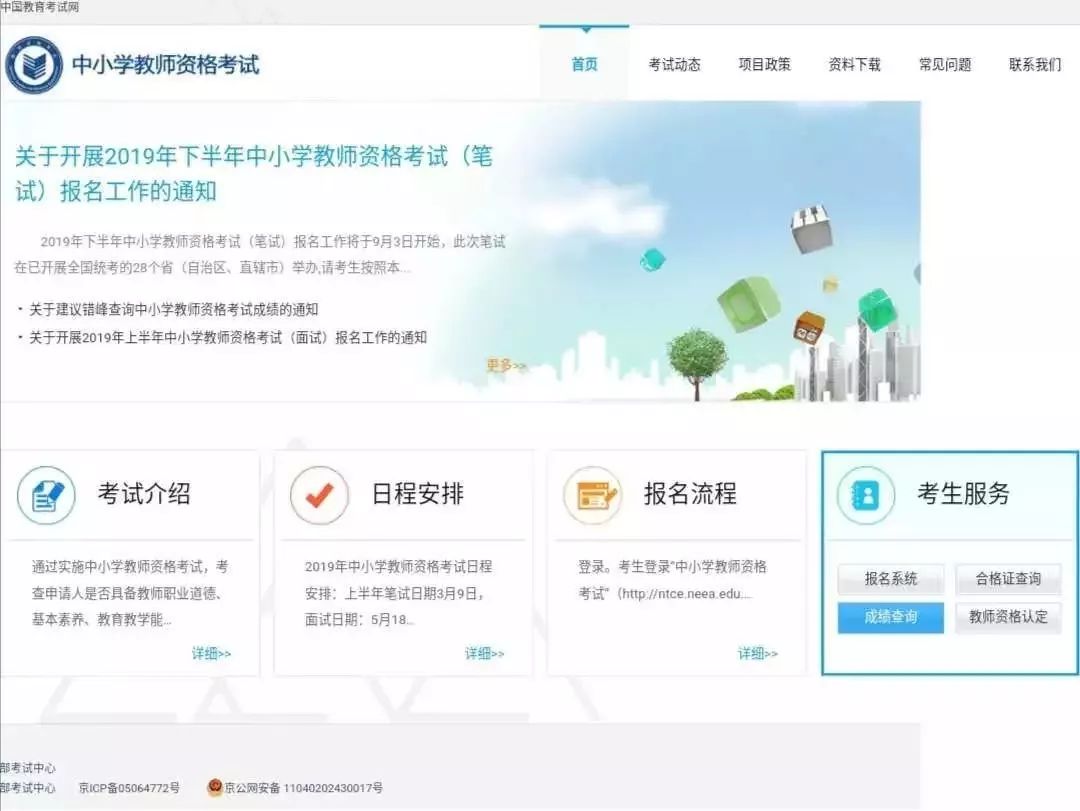Screen dimensions: 1080x811
Task: Click the 京ICP备05064772号 footer link
Action: [129, 788]
